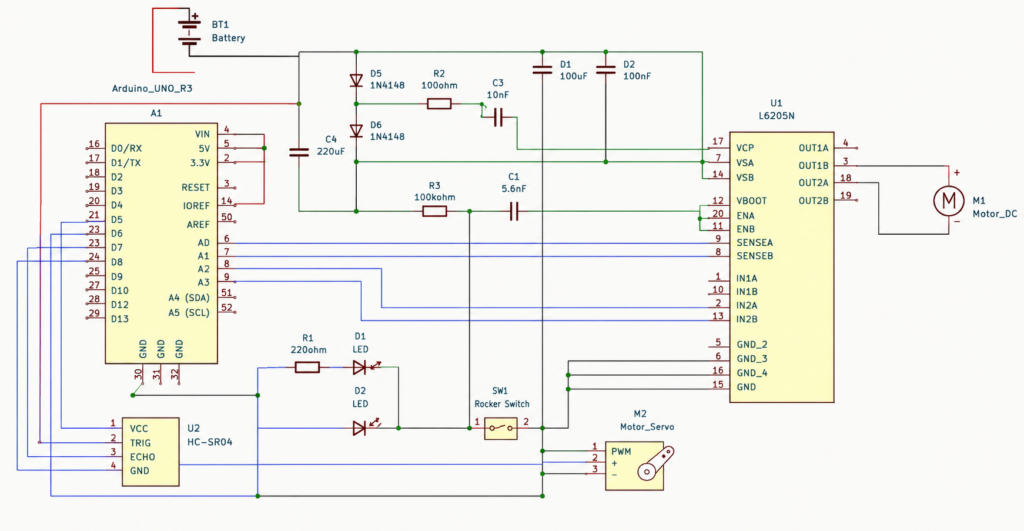Click the L6205N part name

coord(776,116)
